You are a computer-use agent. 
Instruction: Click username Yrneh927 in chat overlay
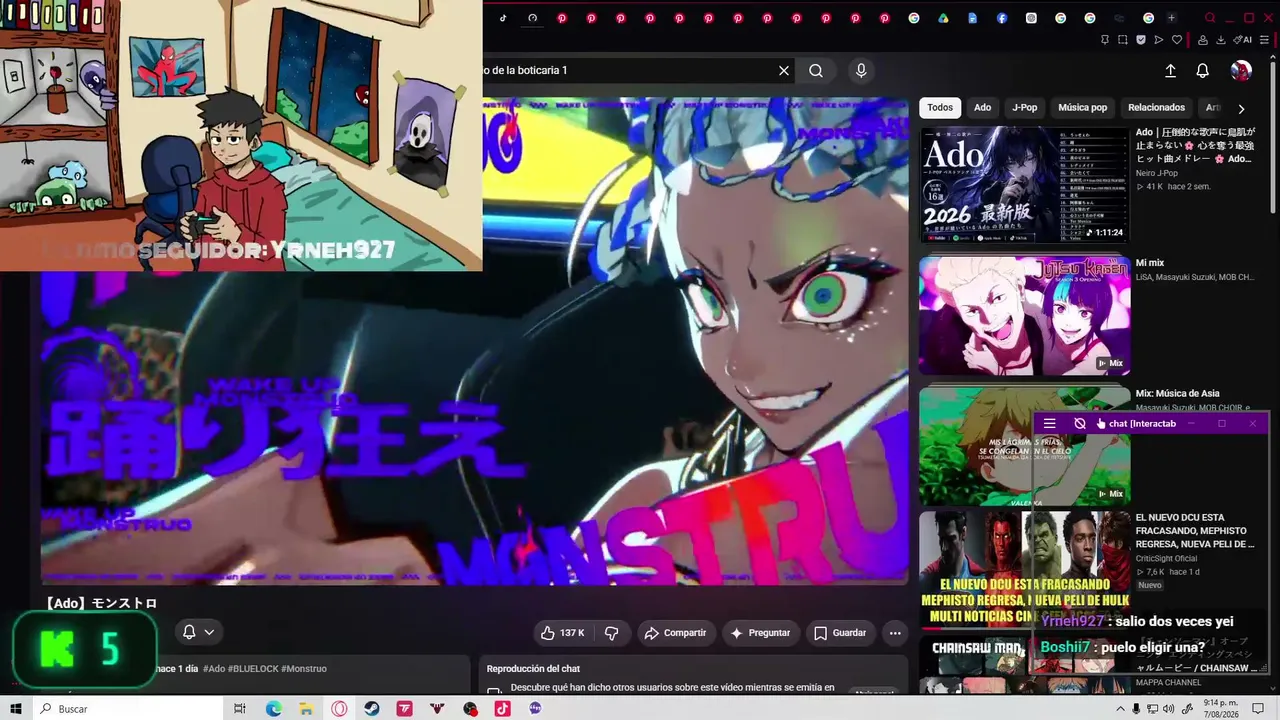coord(1072,621)
